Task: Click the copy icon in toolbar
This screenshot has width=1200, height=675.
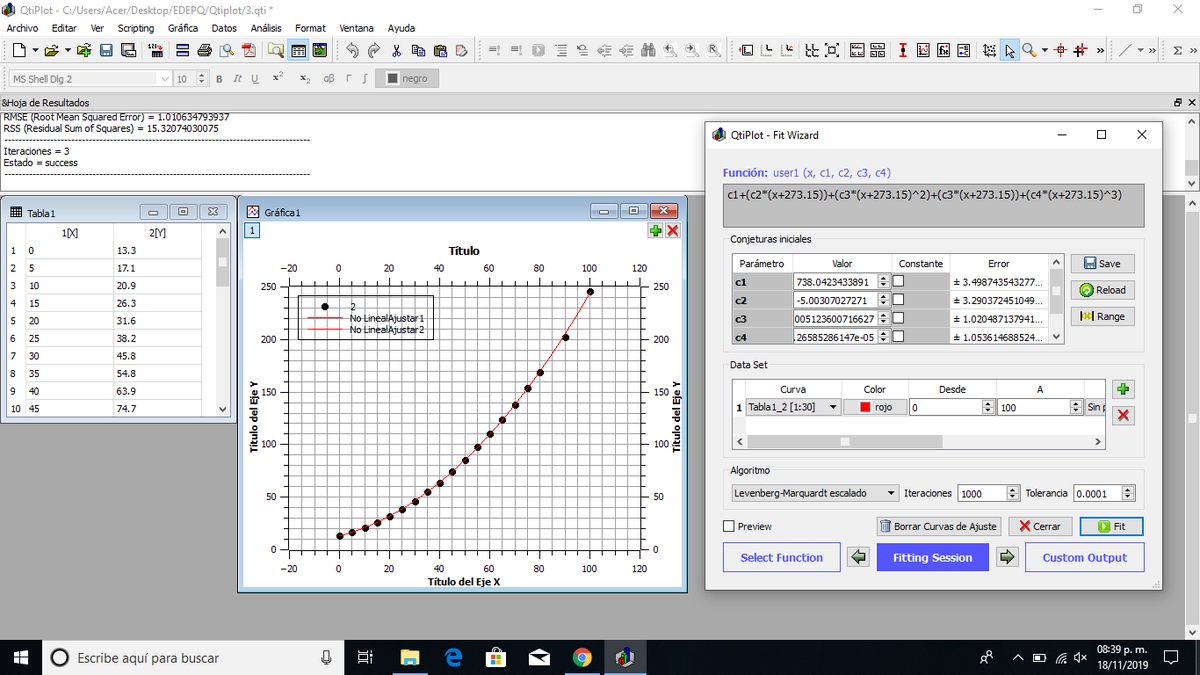Action: (418, 50)
